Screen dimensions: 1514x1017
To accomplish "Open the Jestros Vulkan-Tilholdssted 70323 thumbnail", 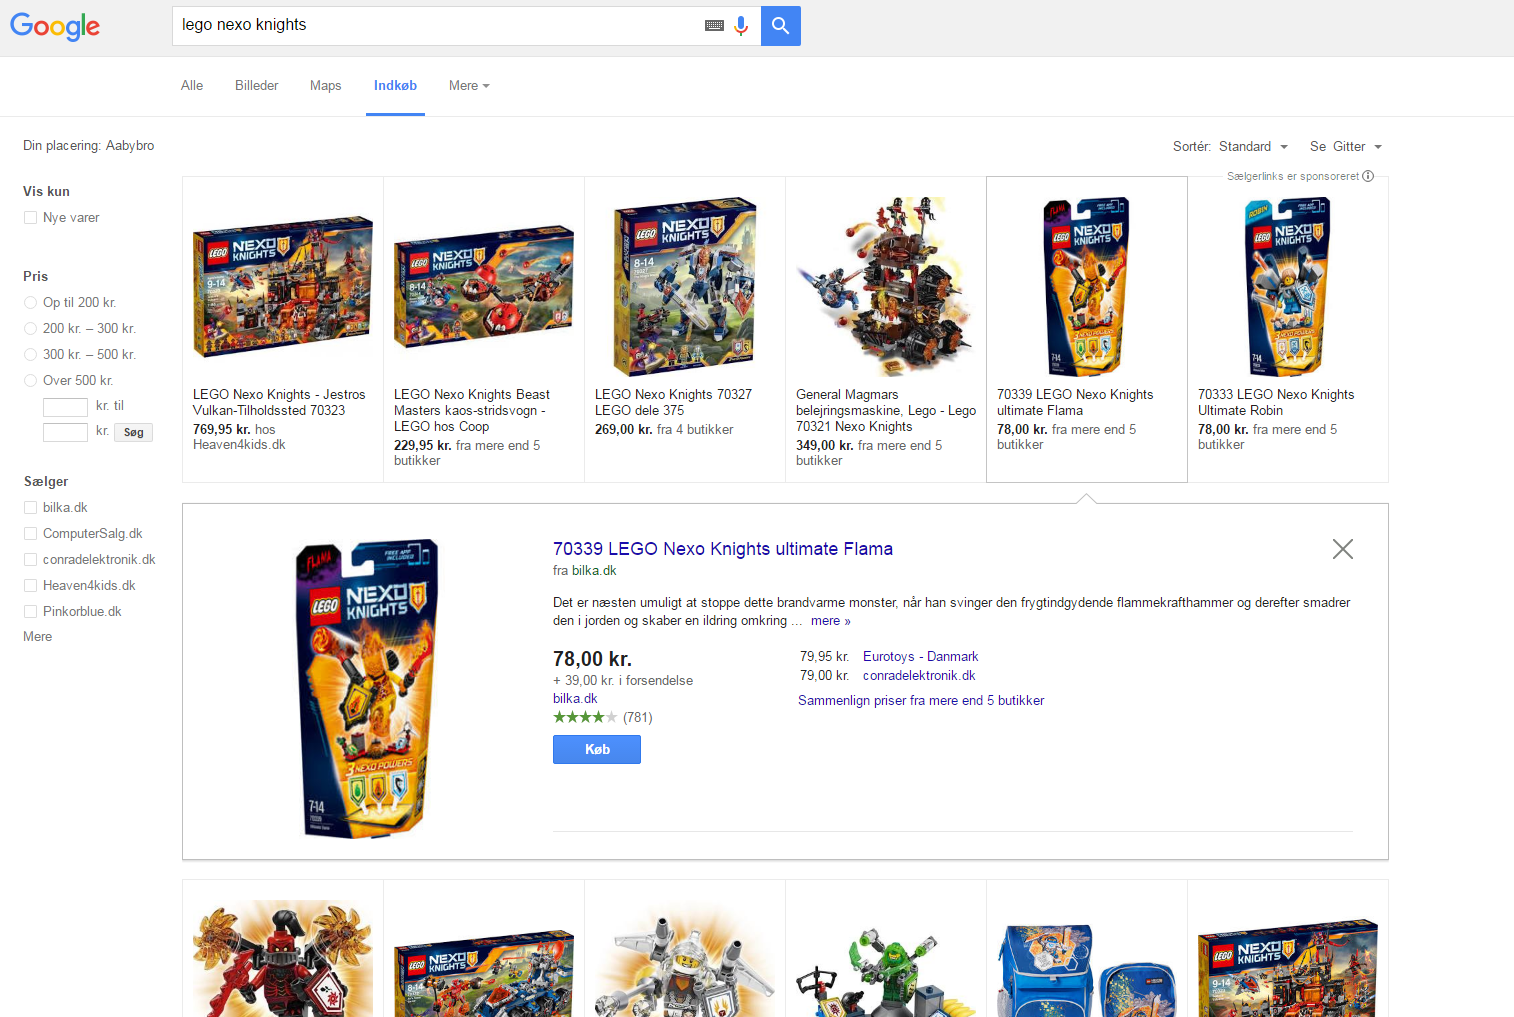I will pos(283,288).
